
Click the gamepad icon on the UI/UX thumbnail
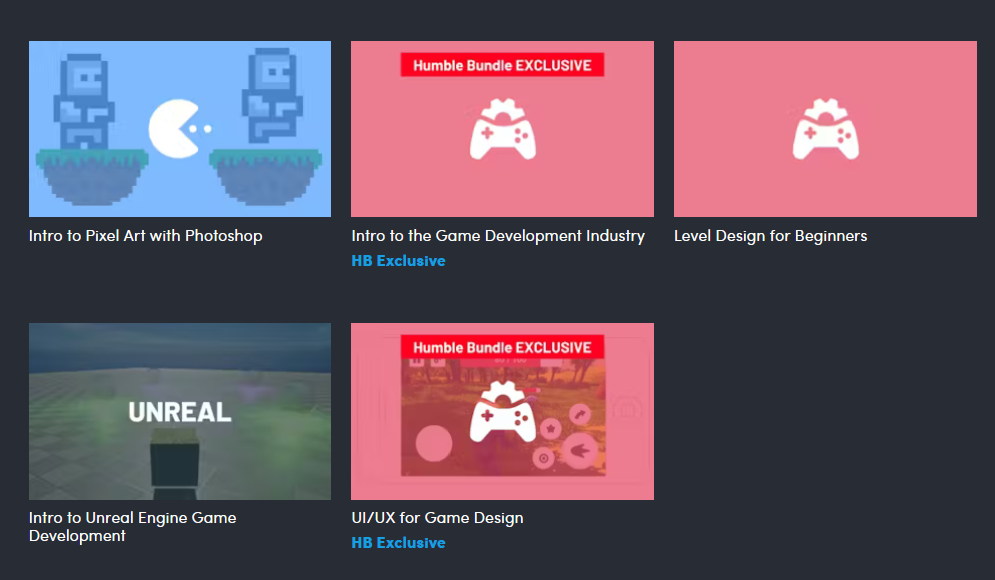[x=502, y=412]
